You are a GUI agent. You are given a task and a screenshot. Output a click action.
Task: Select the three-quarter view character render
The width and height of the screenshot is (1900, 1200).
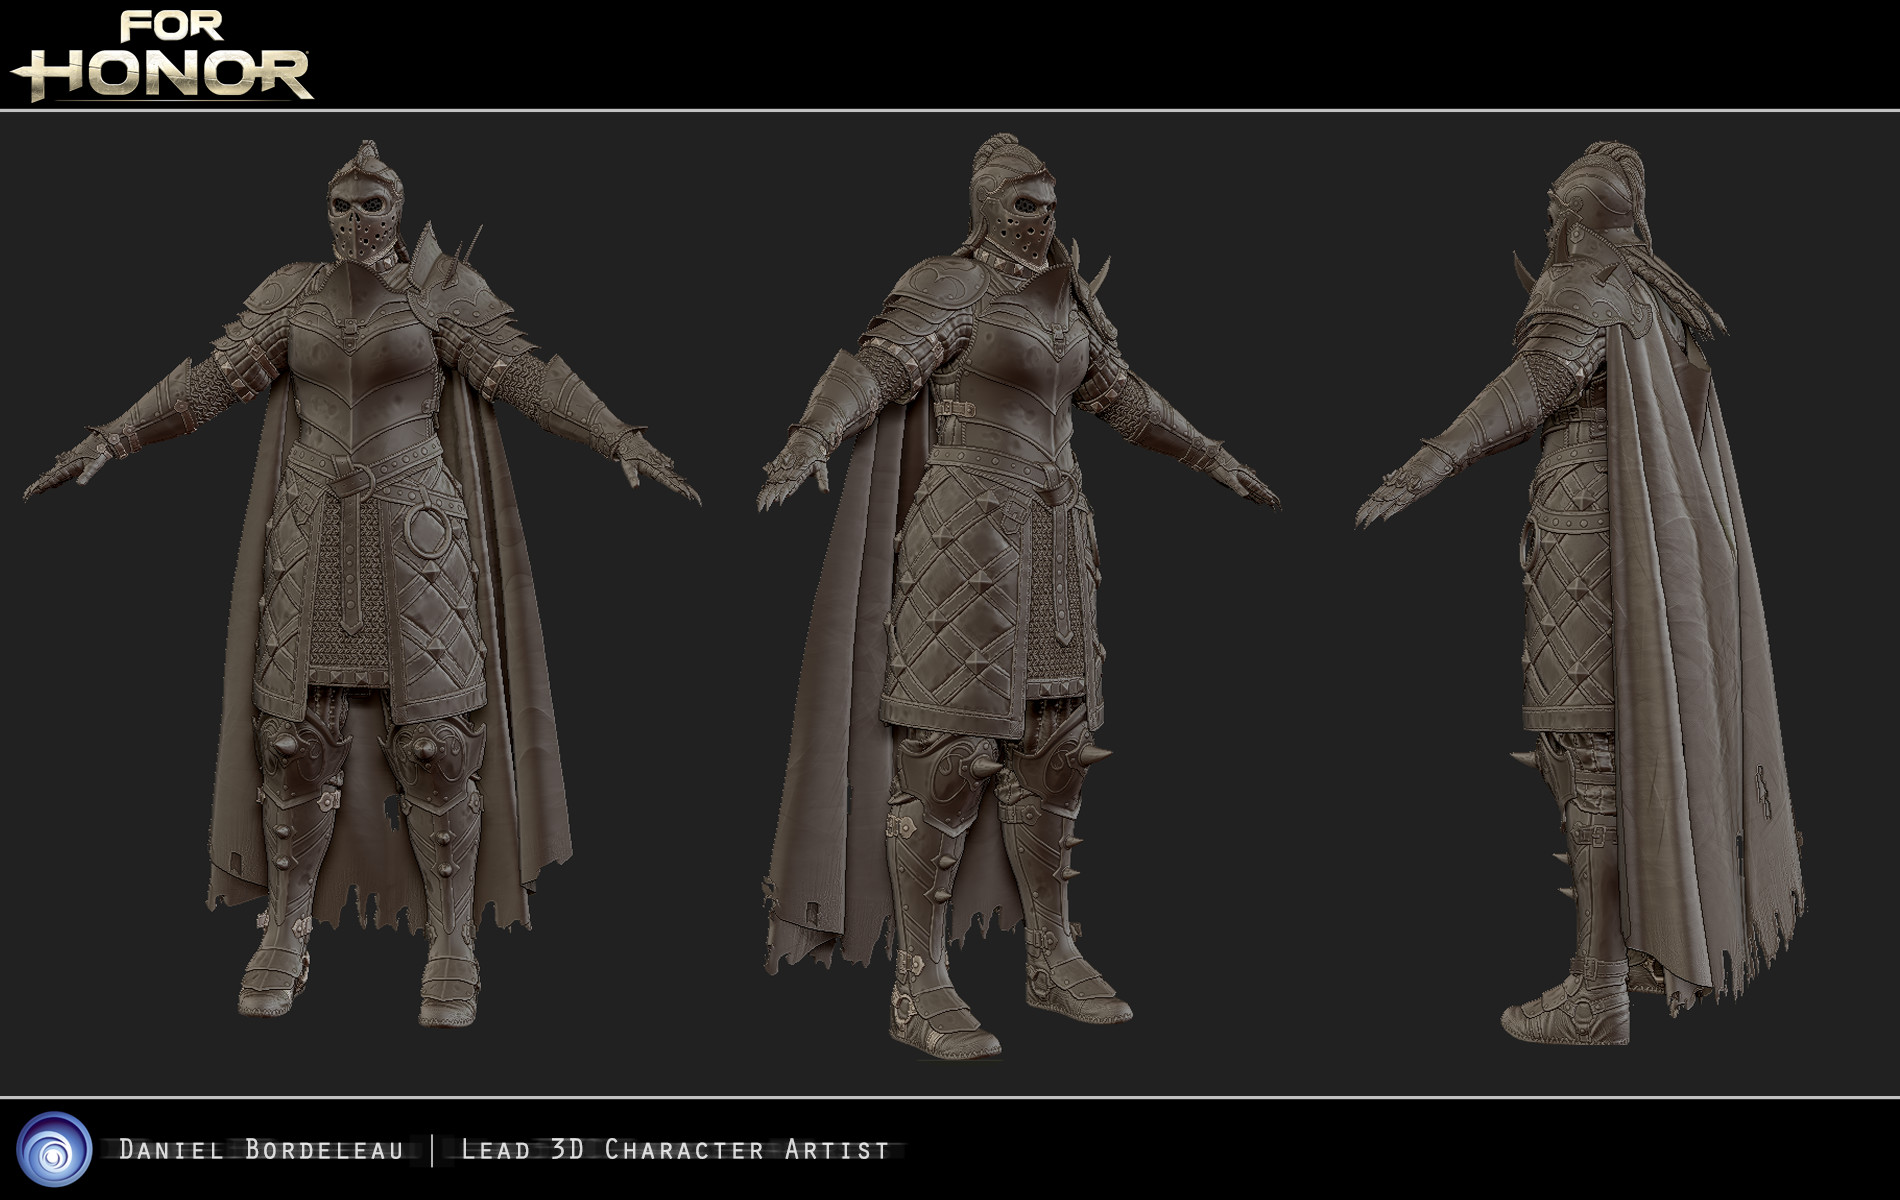pyautogui.click(x=1018, y=596)
